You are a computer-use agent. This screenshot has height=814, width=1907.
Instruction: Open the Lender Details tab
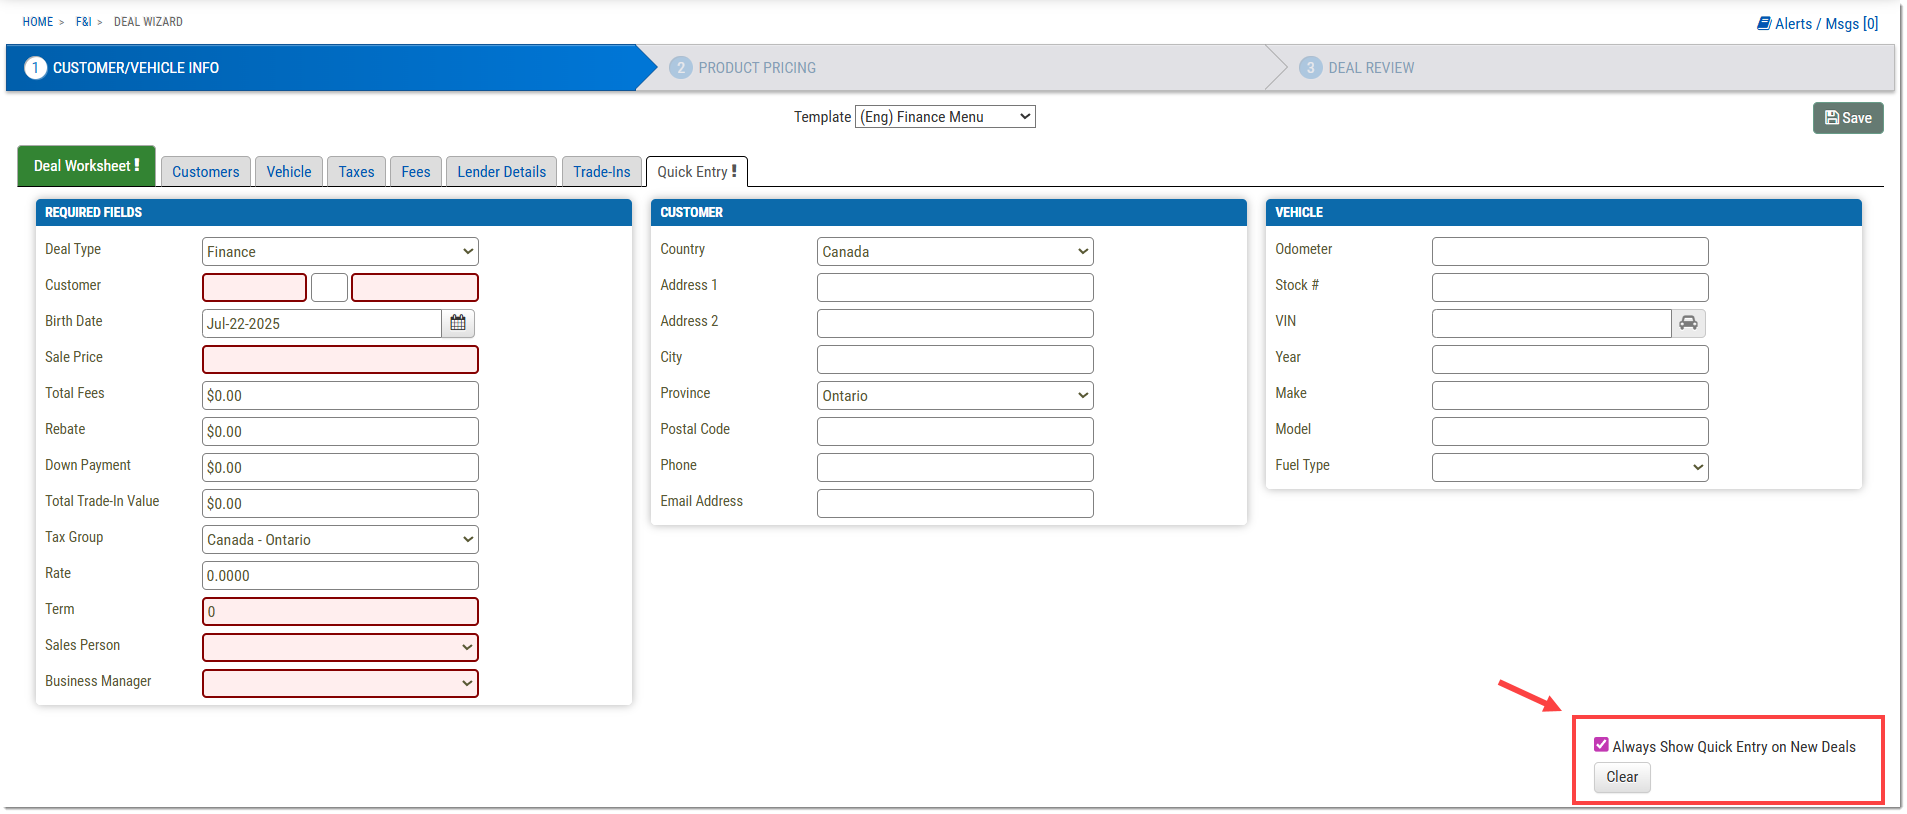pyautogui.click(x=502, y=172)
